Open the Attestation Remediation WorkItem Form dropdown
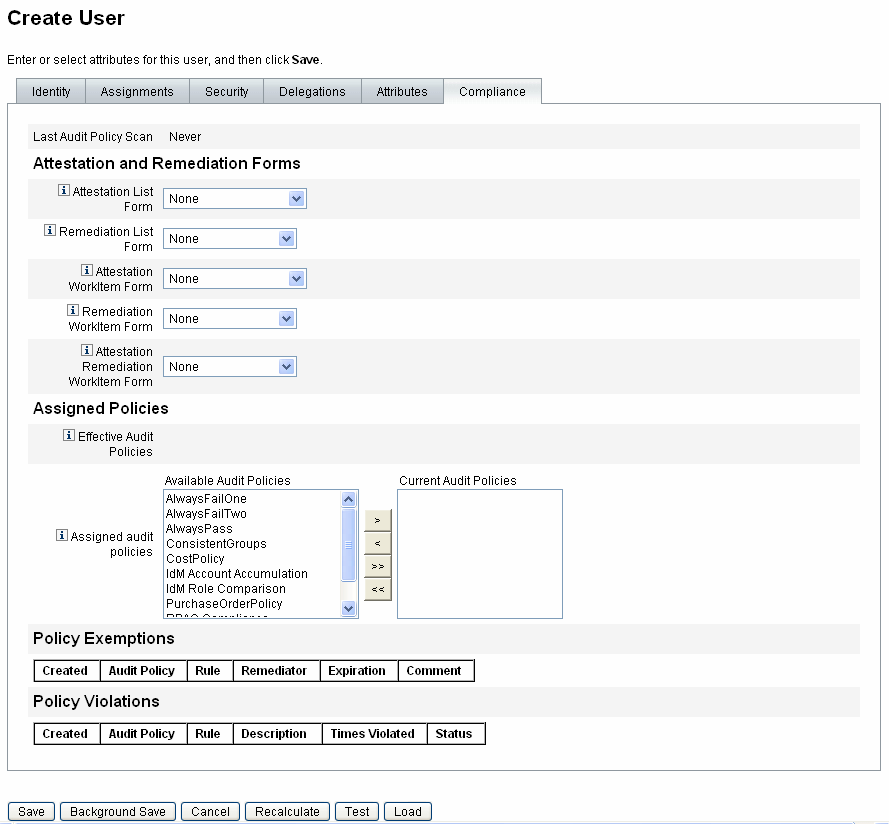The image size is (889, 824). (230, 367)
